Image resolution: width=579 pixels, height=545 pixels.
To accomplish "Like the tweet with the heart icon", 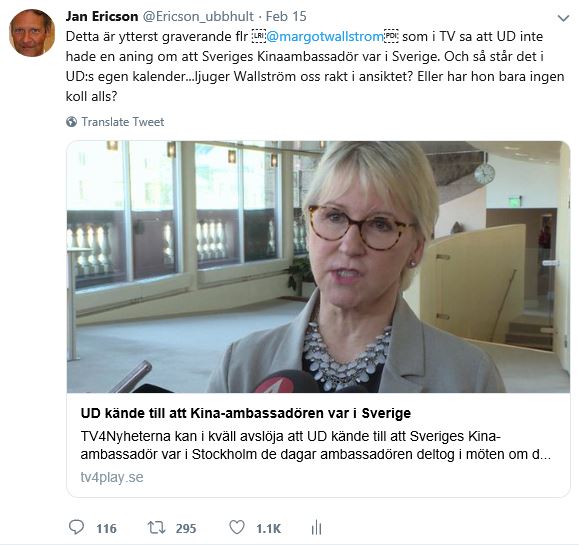I will (237, 527).
